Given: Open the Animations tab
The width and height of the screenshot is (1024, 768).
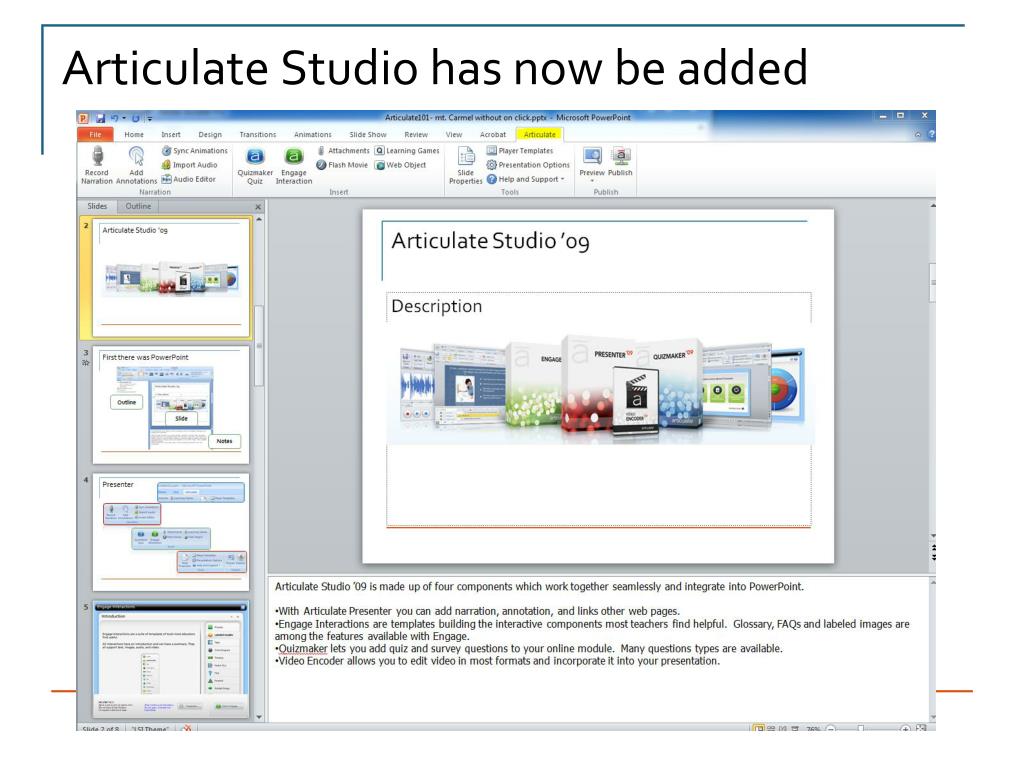Looking at the screenshot, I should click(x=313, y=135).
